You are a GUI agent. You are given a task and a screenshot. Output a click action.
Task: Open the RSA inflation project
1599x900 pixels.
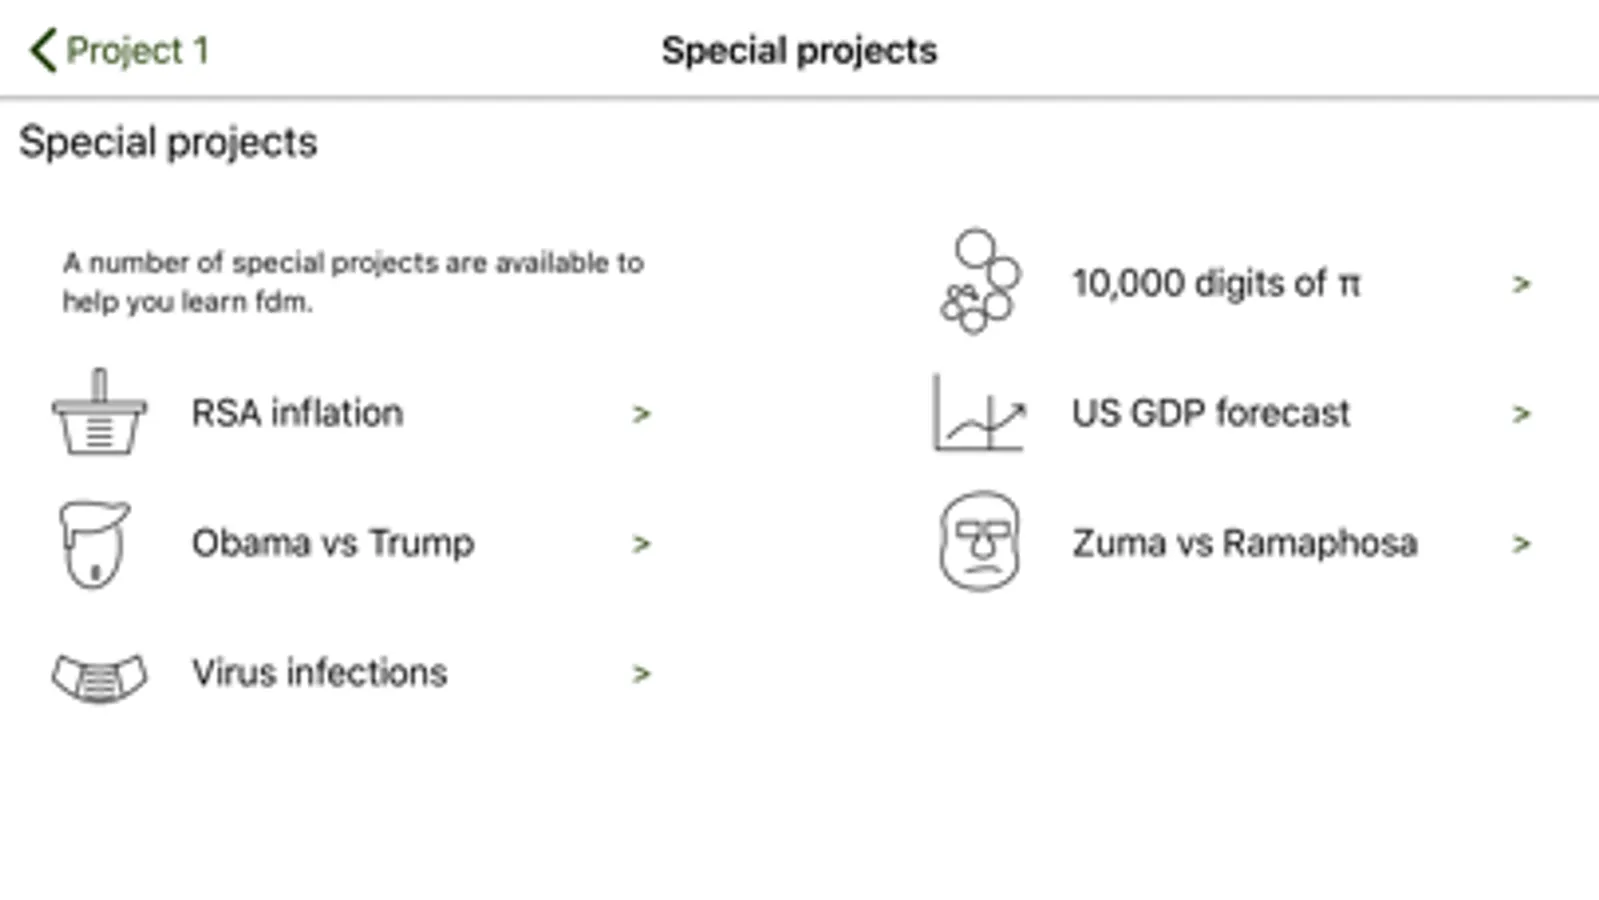[297, 413]
